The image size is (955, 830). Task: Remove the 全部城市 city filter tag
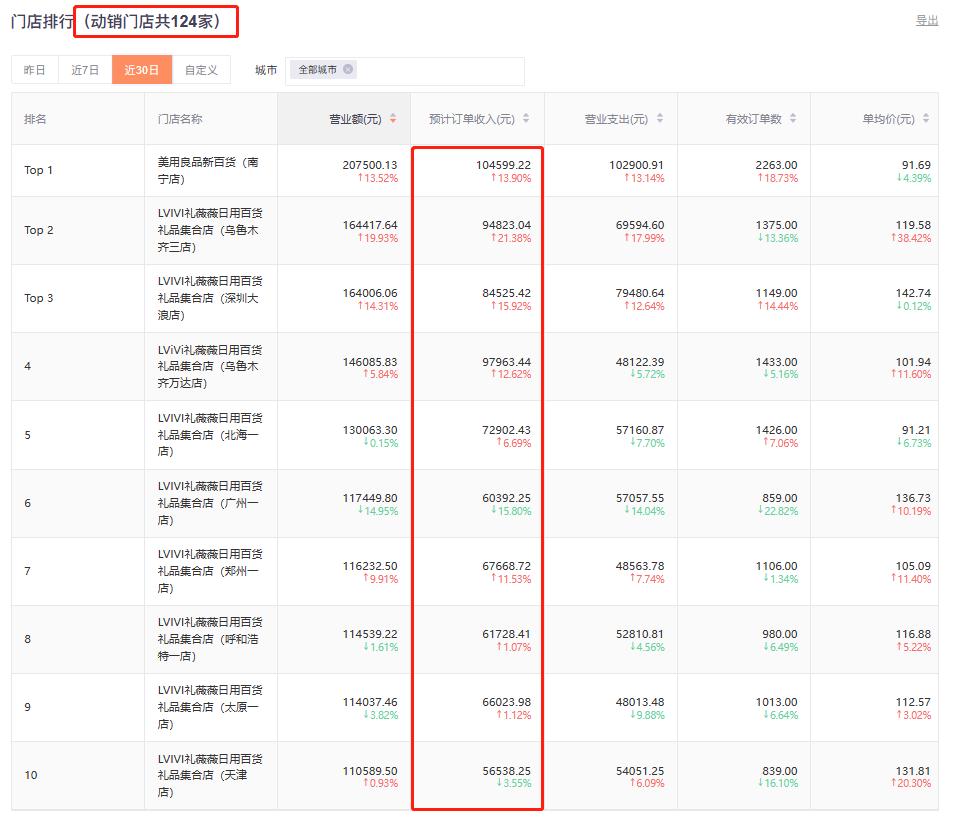pos(348,69)
